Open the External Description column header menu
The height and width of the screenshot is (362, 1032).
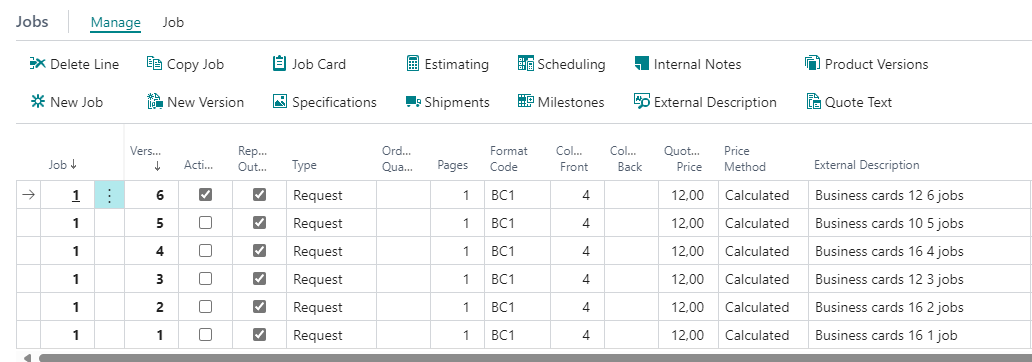(x=866, y=165)
